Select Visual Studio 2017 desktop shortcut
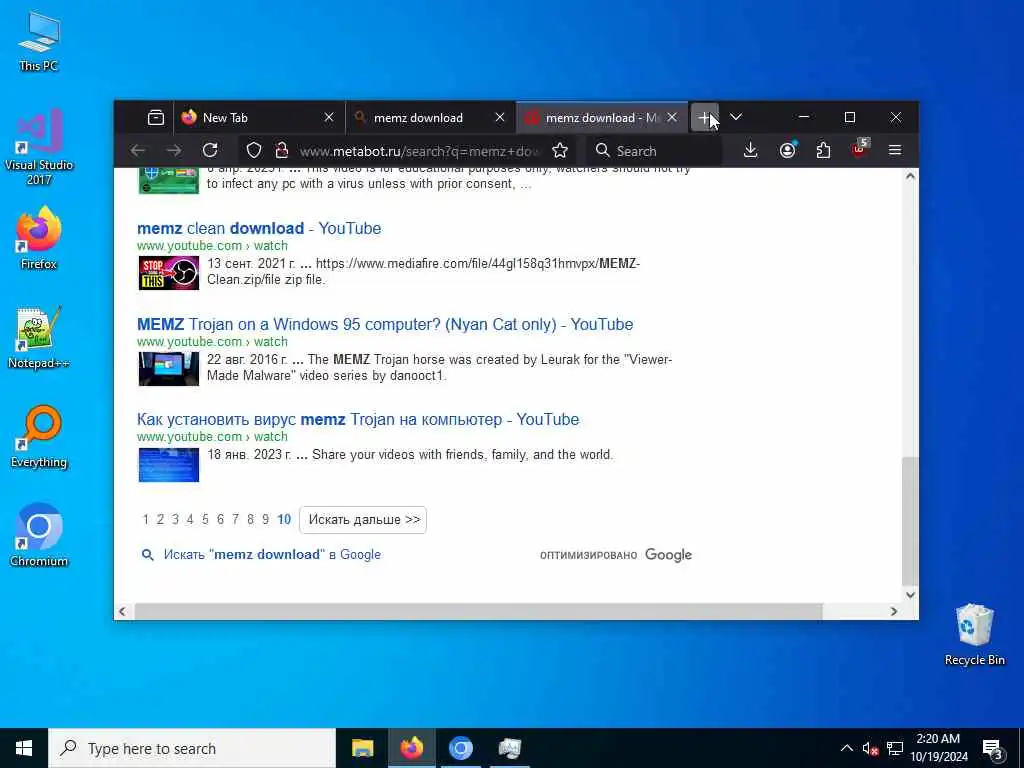 tap(39, 147)
